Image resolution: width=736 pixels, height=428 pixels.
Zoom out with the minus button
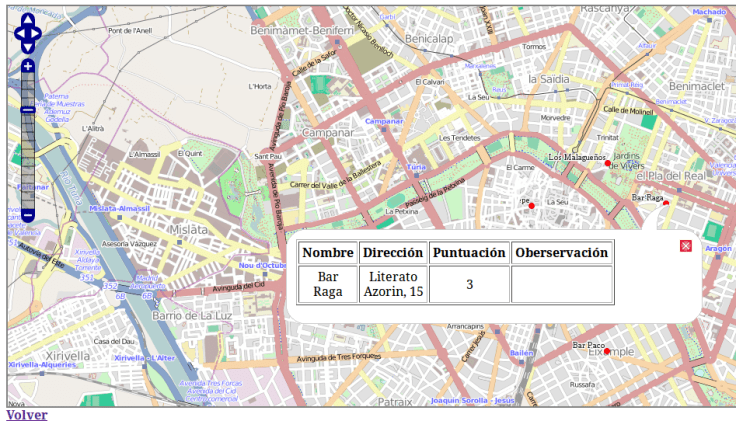pos(28,215)
